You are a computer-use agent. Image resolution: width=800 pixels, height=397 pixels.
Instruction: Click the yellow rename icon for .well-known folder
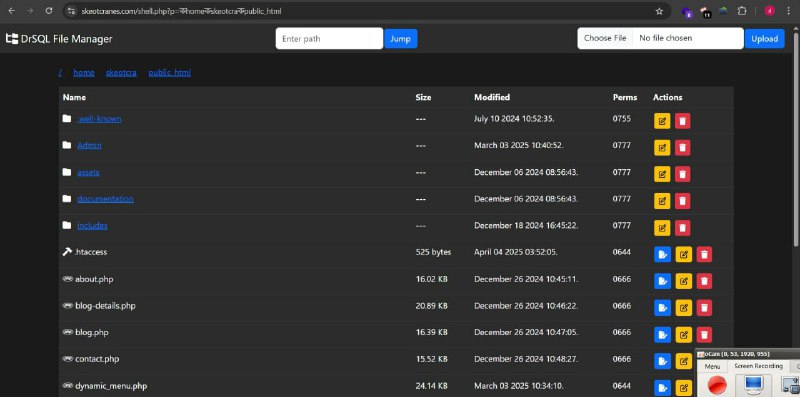(662, 121)
